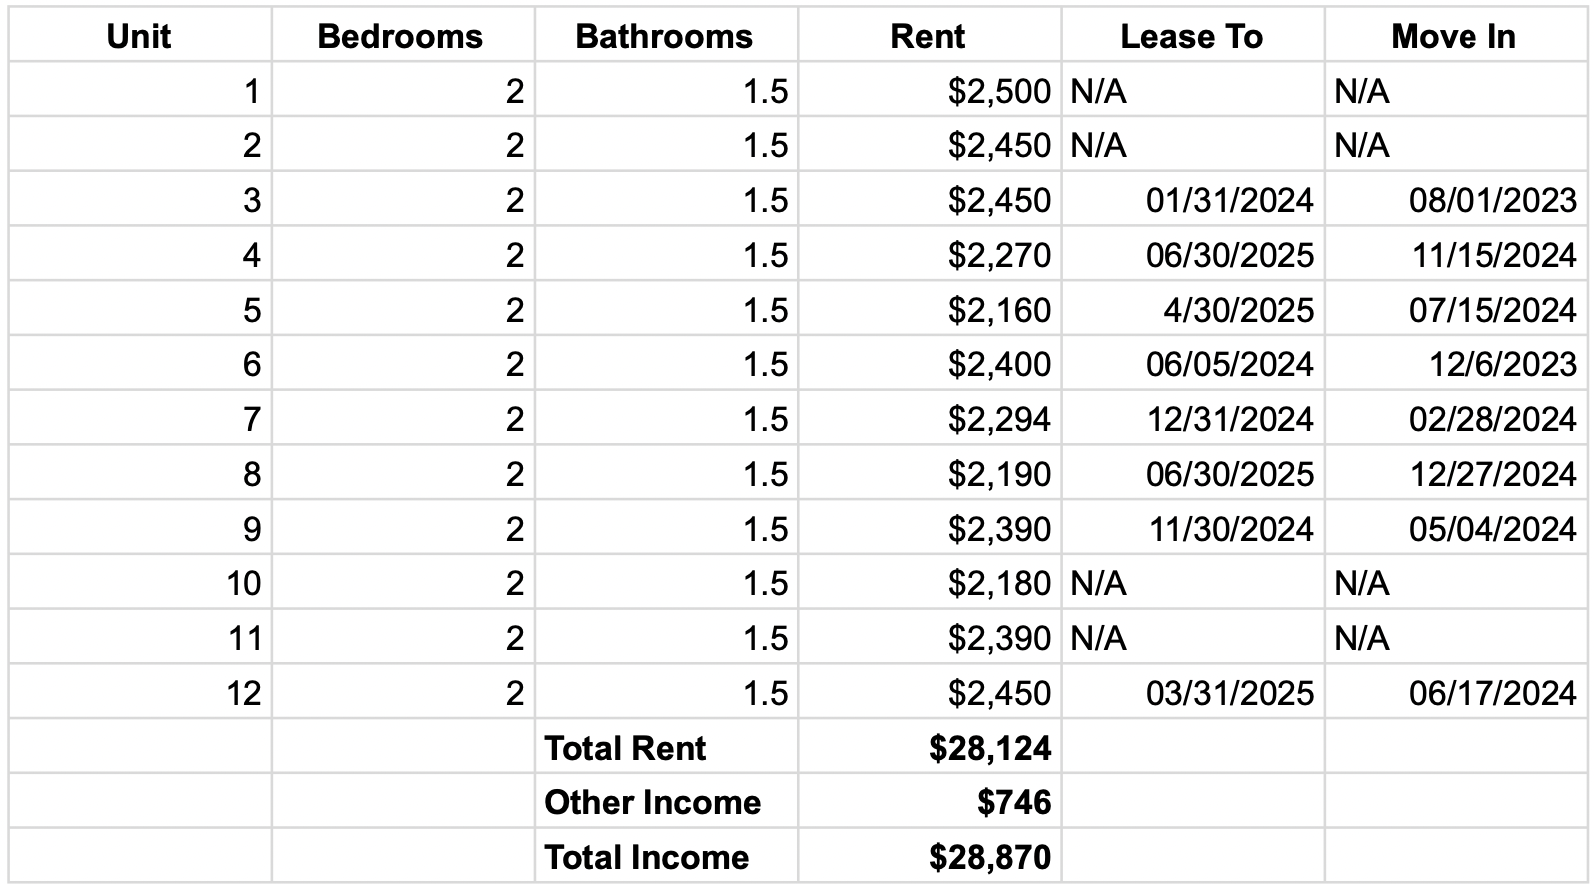Select the Other Income amount $746
The image size is (1594, 884).
pos(1014,802)
